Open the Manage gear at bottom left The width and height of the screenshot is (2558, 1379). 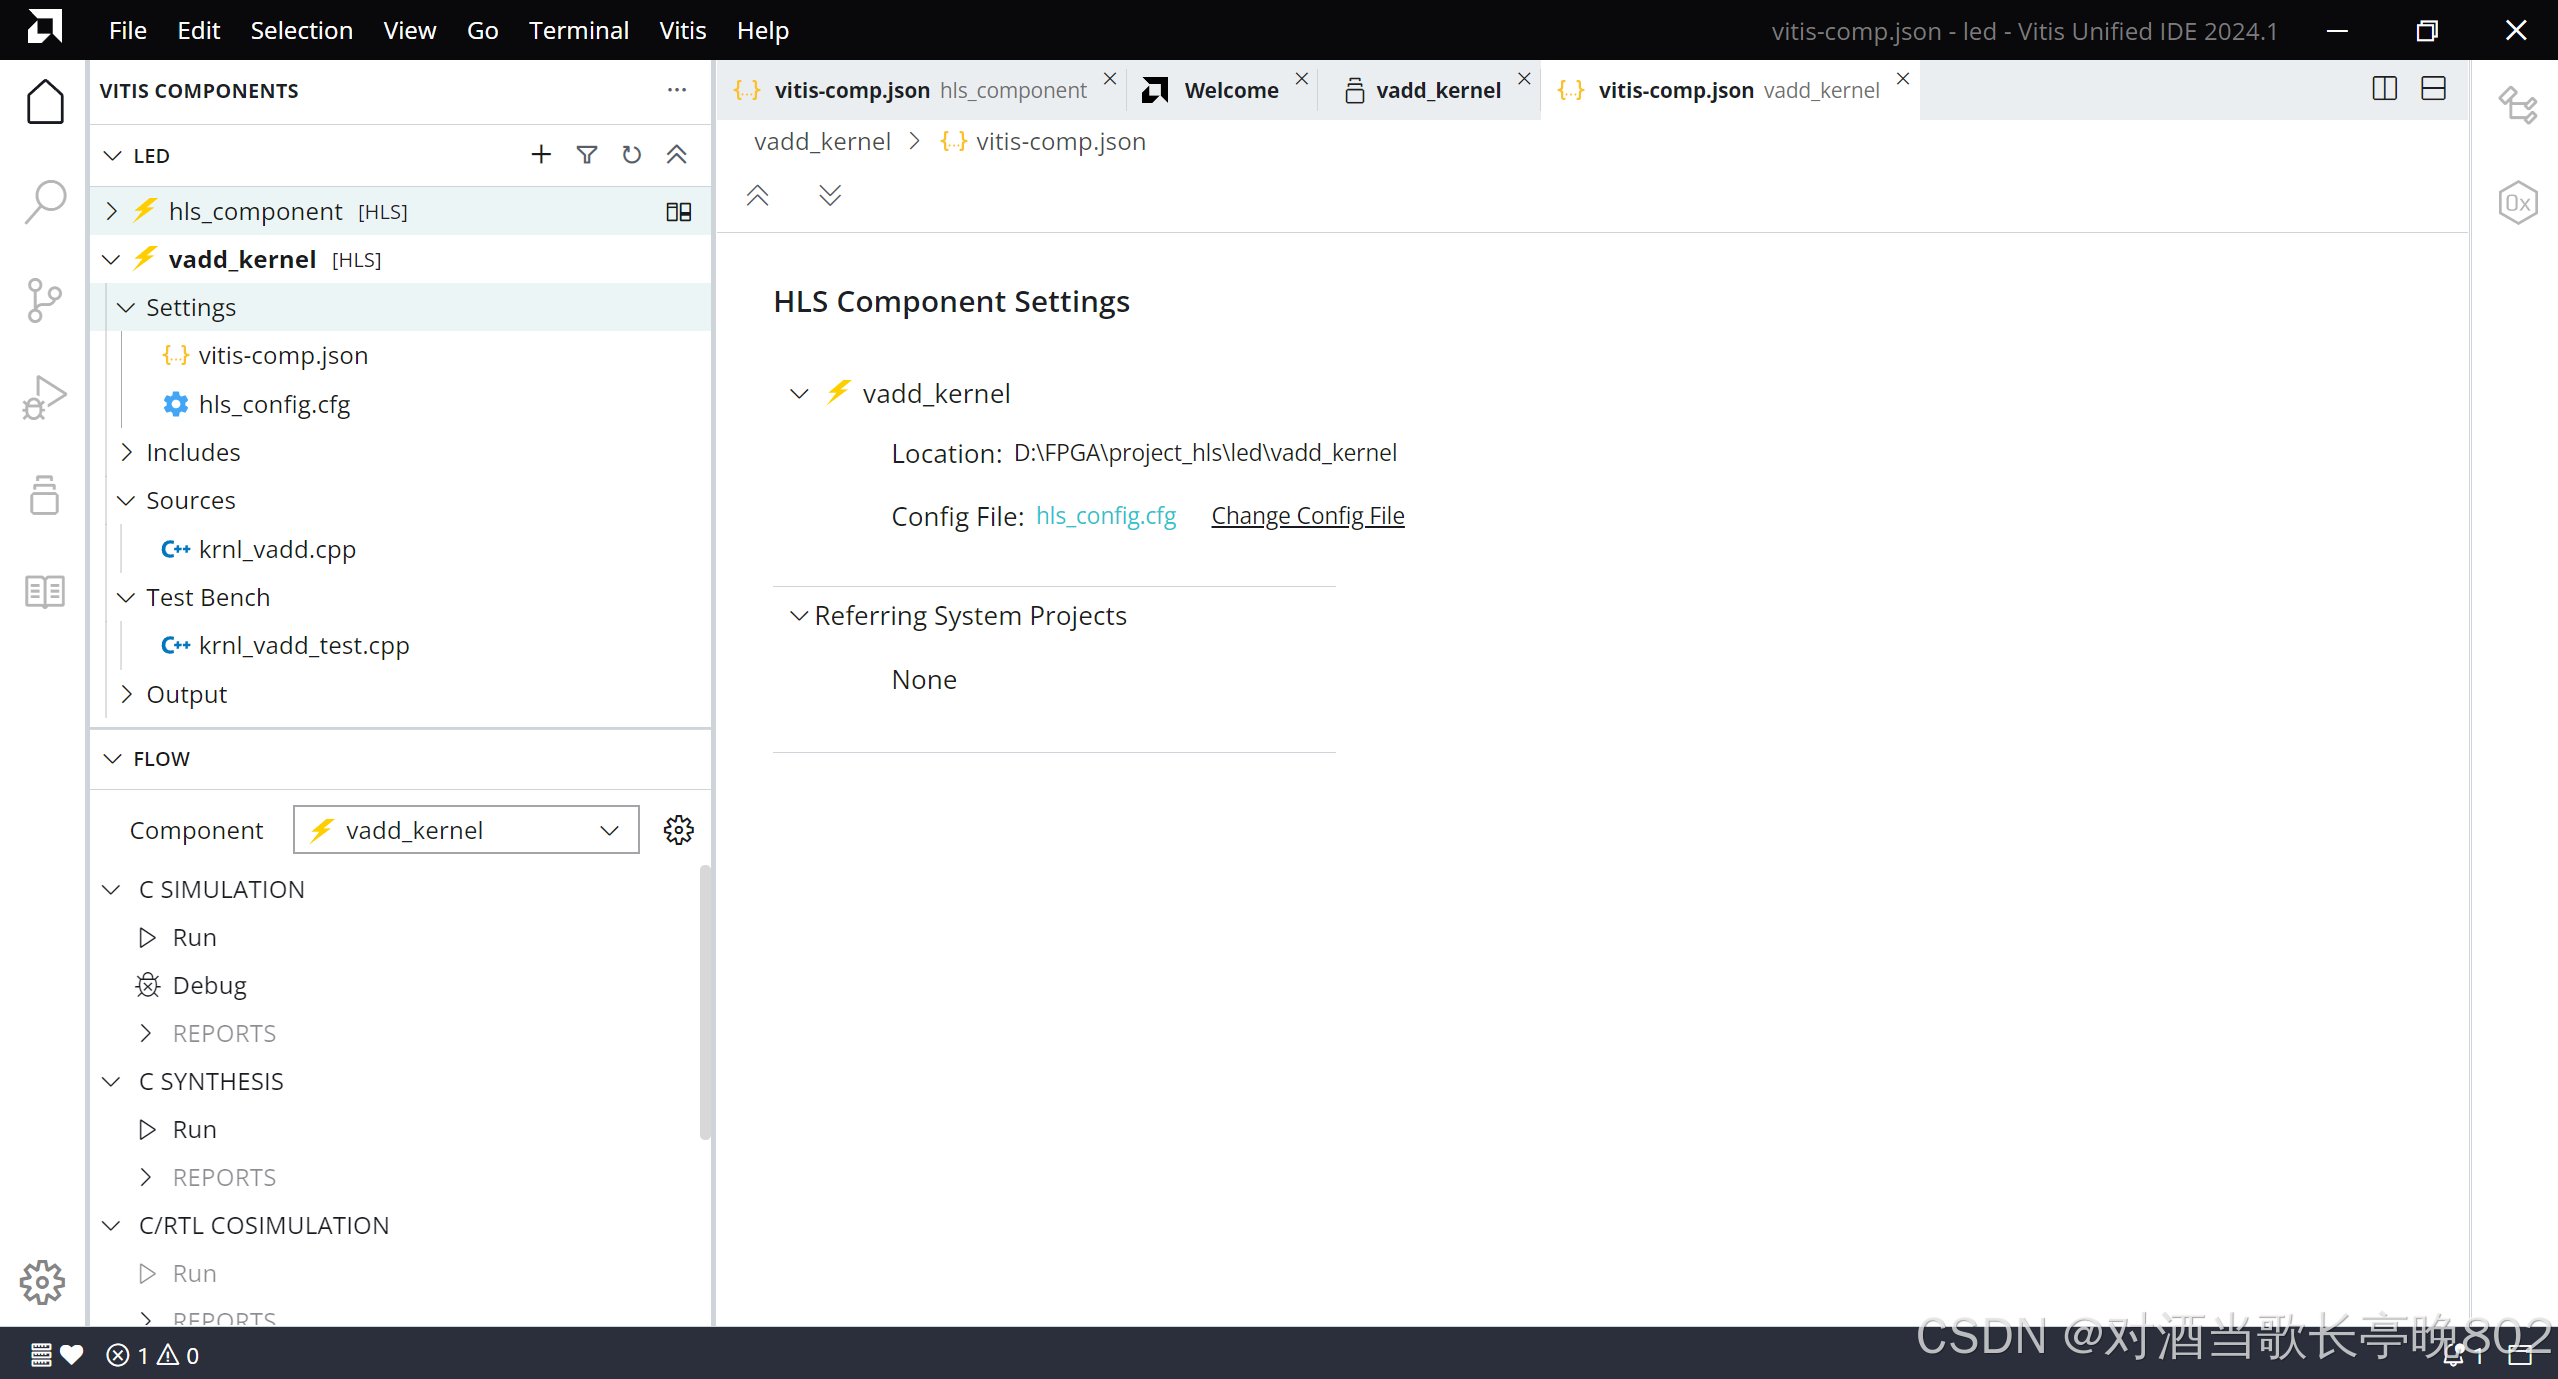42,1282
